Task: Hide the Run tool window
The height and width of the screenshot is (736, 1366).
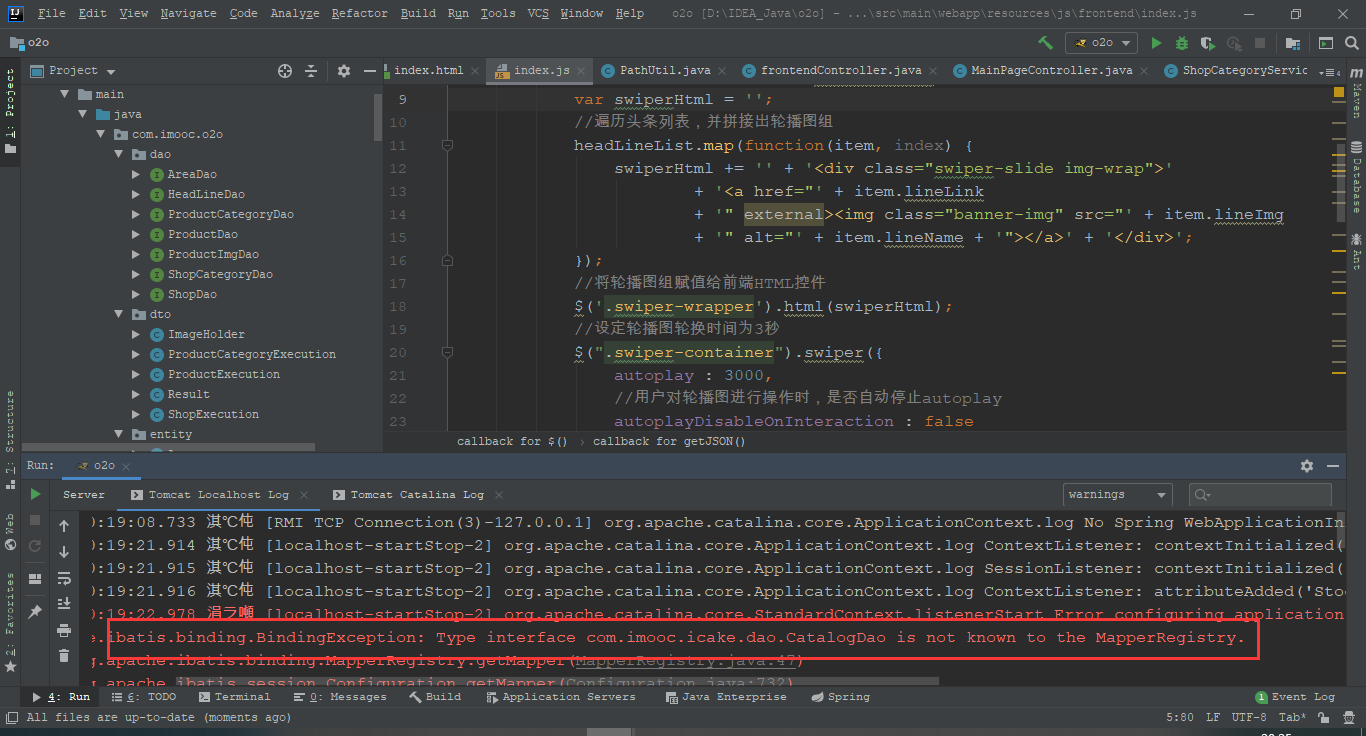Action: 1333,466
